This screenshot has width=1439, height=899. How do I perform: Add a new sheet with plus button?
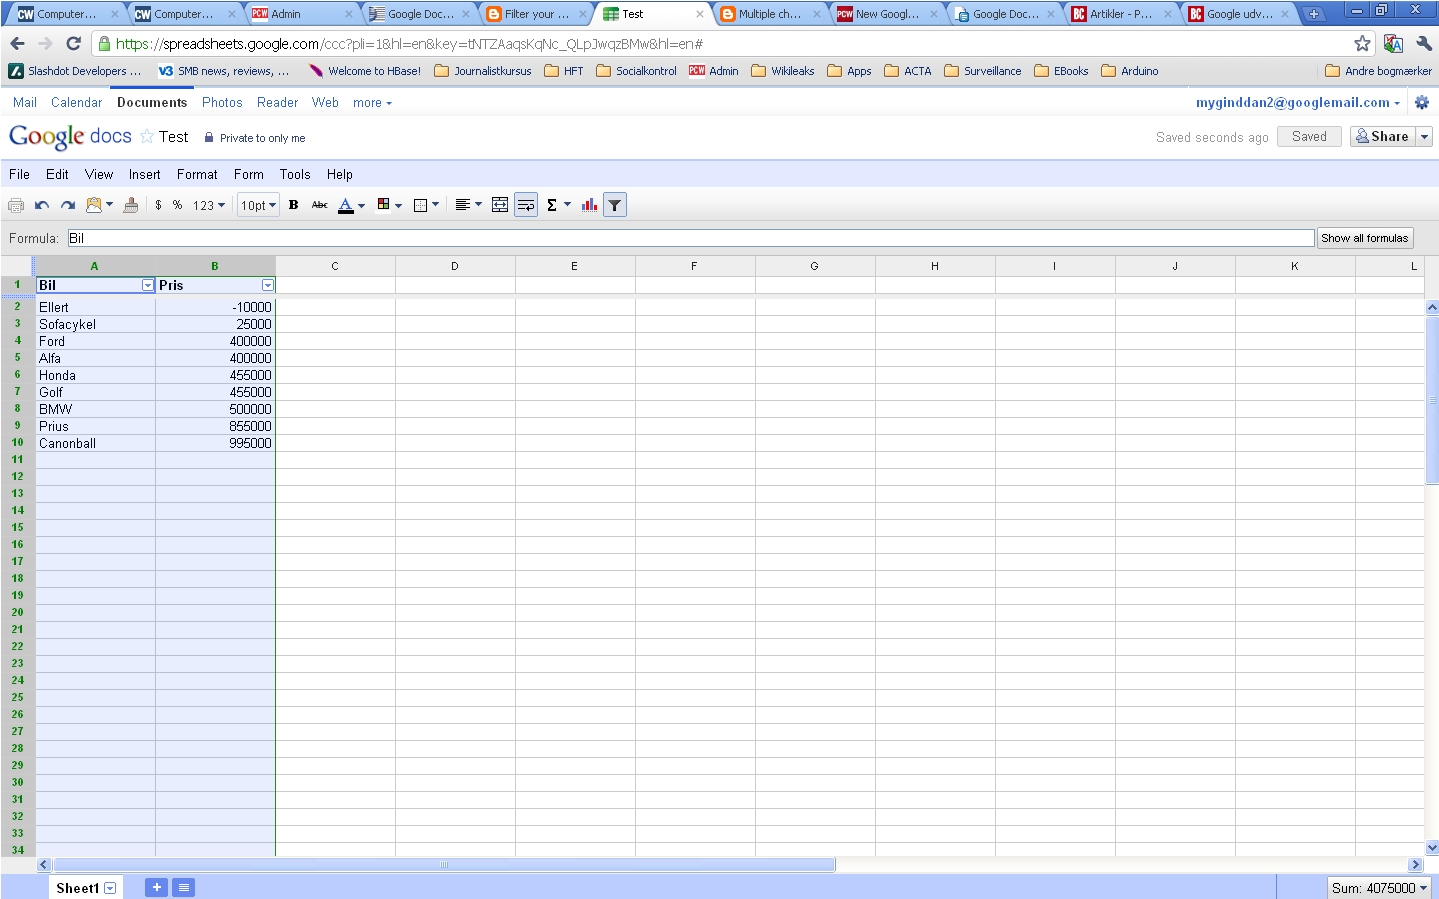(x=156, y=887)
